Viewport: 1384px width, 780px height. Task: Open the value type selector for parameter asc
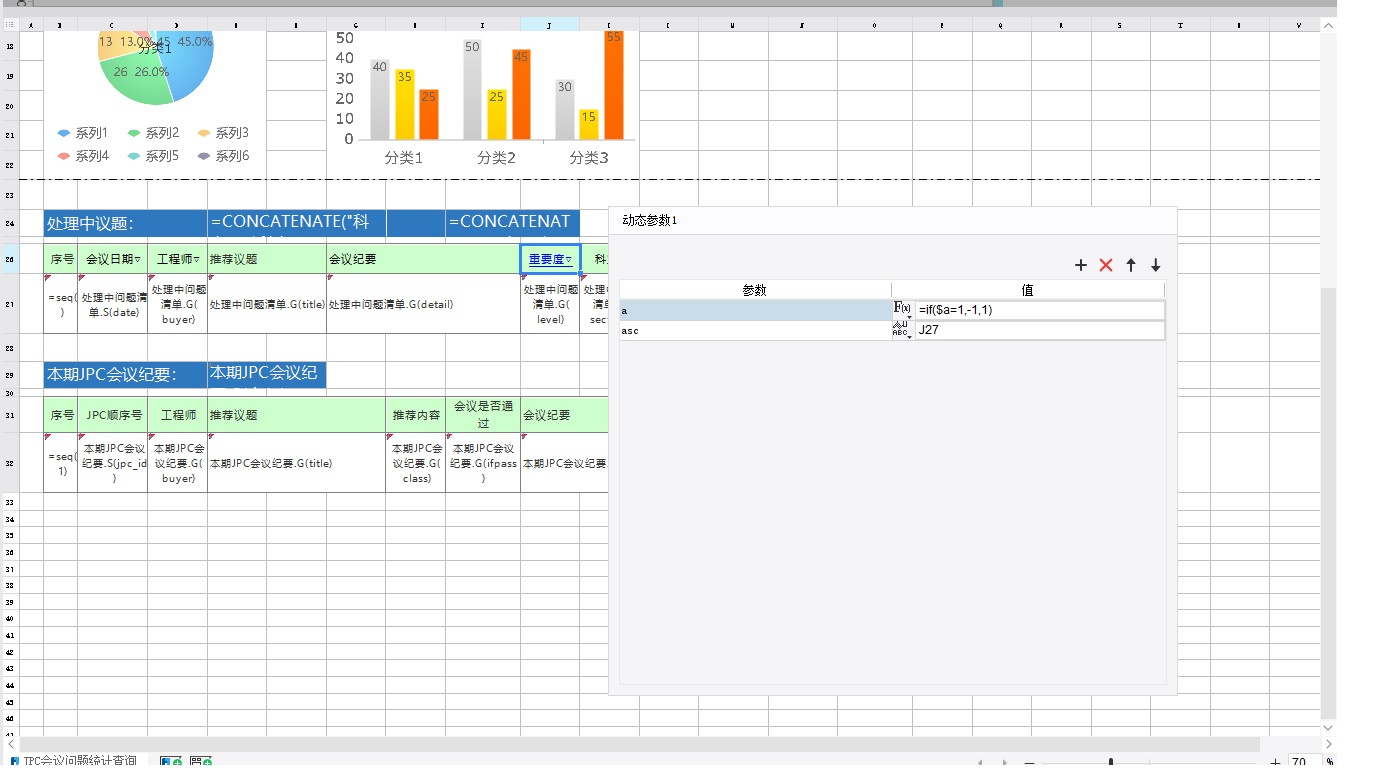coord(902,330)
